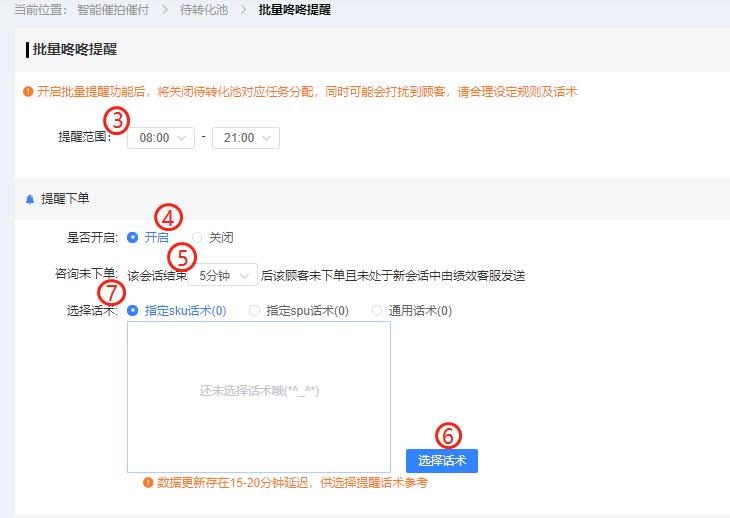Click the 提醒范围 label

pyautogui.click(x=85, y=137)
